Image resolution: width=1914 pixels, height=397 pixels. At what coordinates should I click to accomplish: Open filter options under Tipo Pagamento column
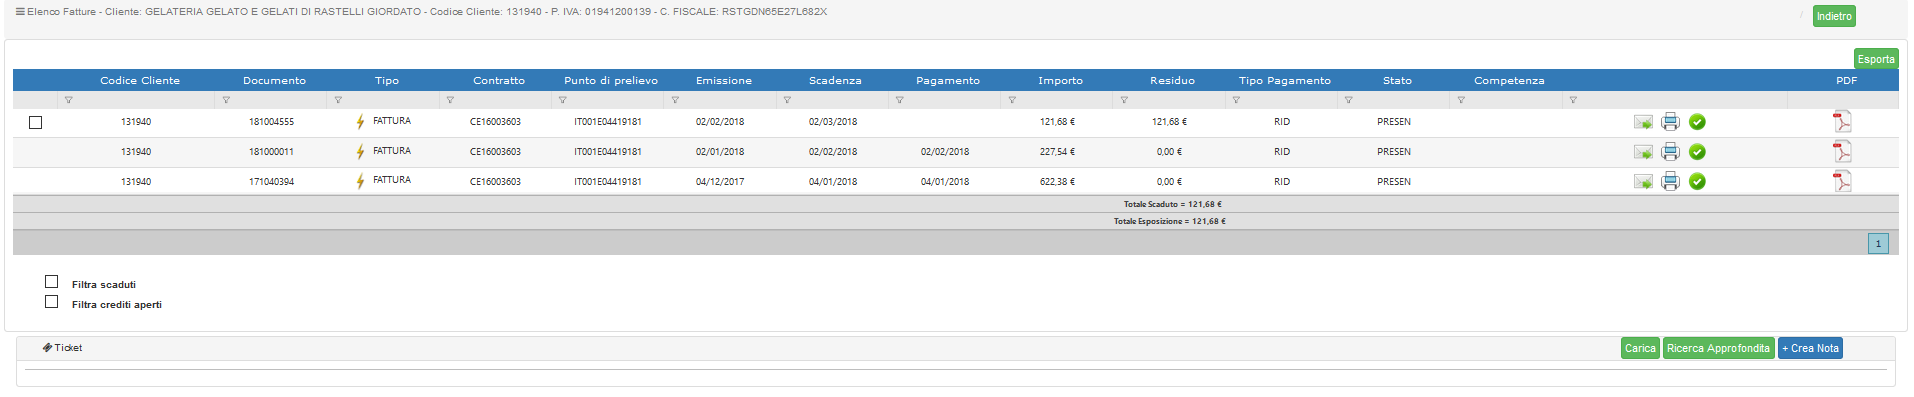click(1236, 100)
